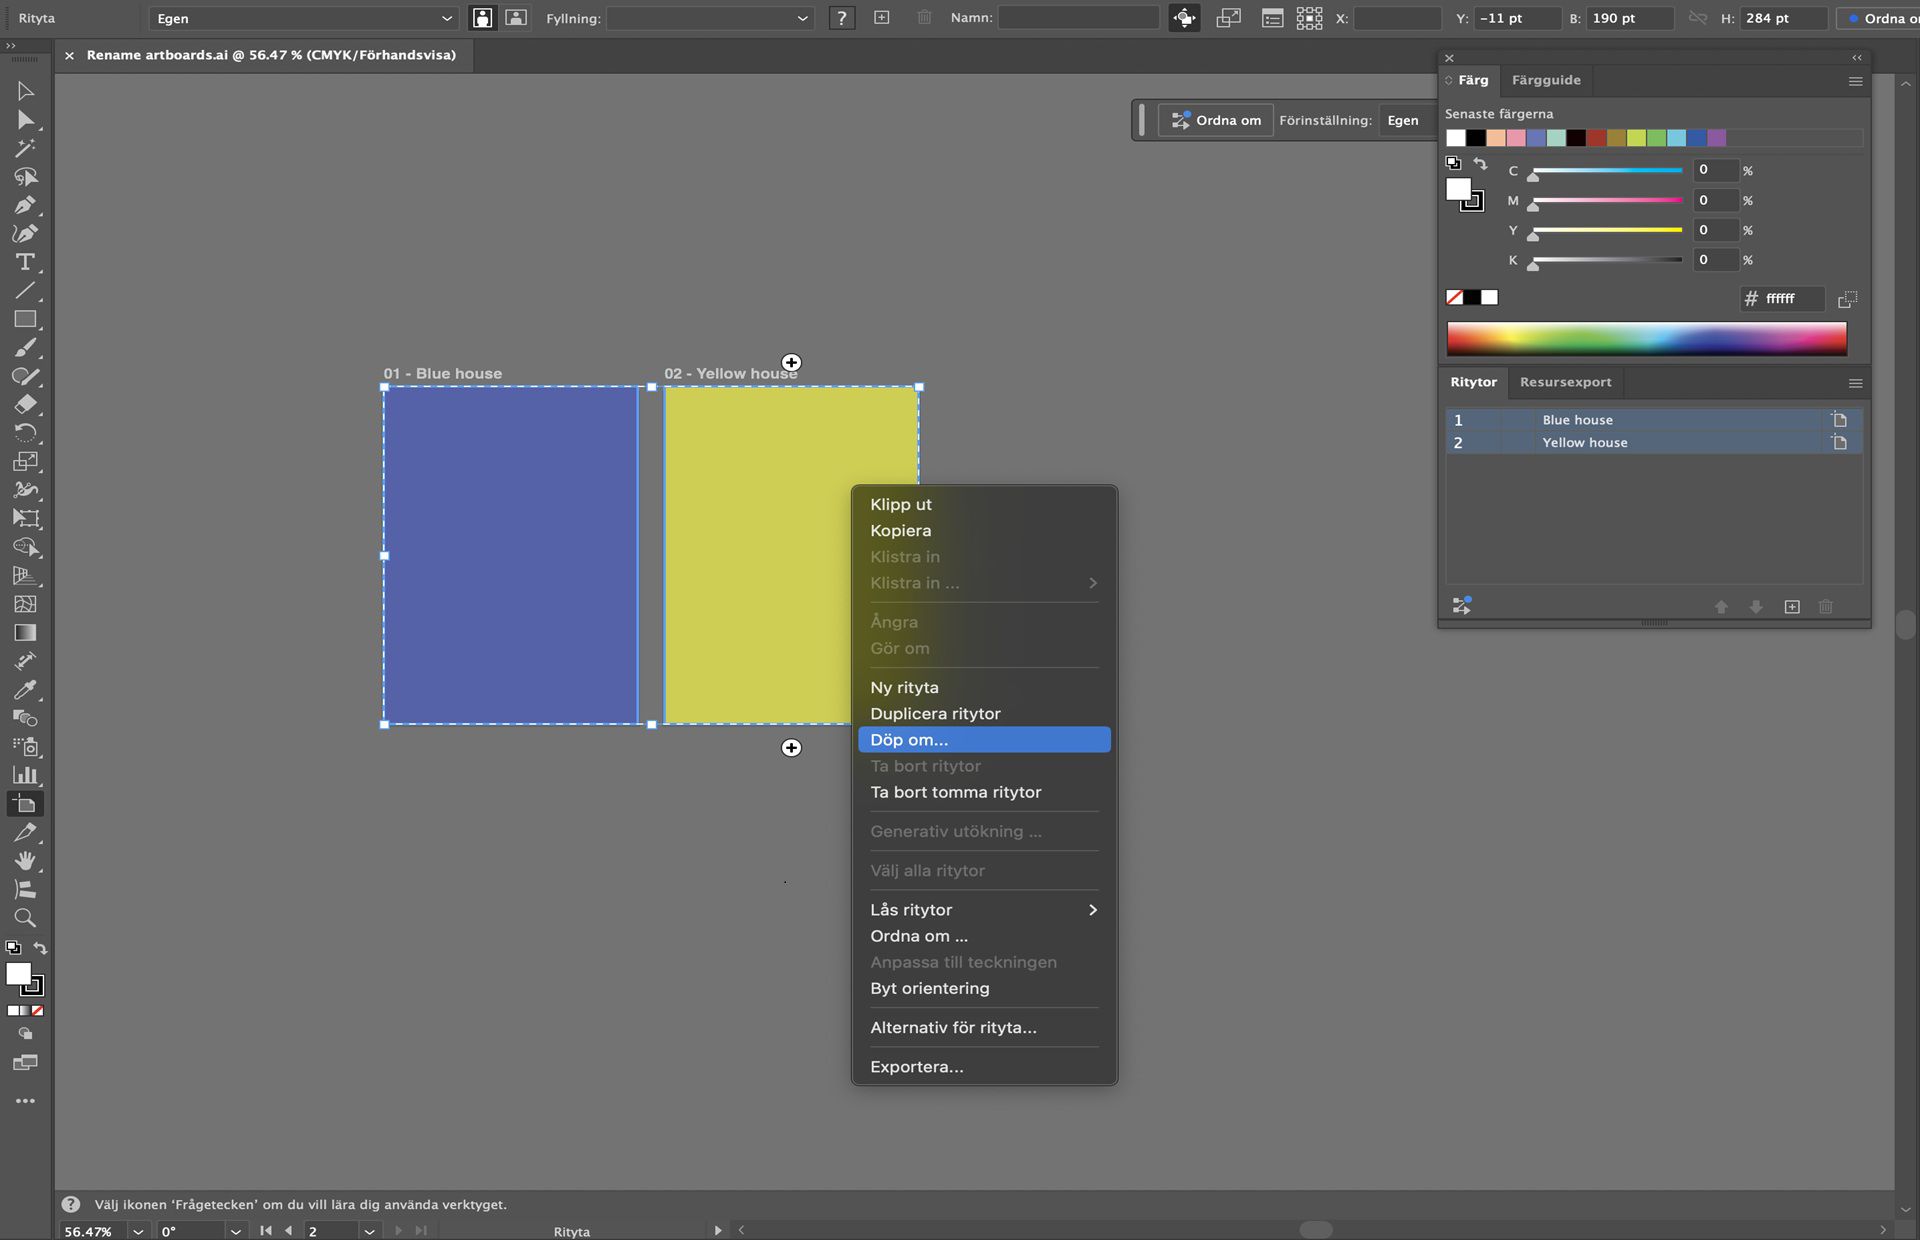
Task: Click the Namn input field
Action: click(1078, 18)
